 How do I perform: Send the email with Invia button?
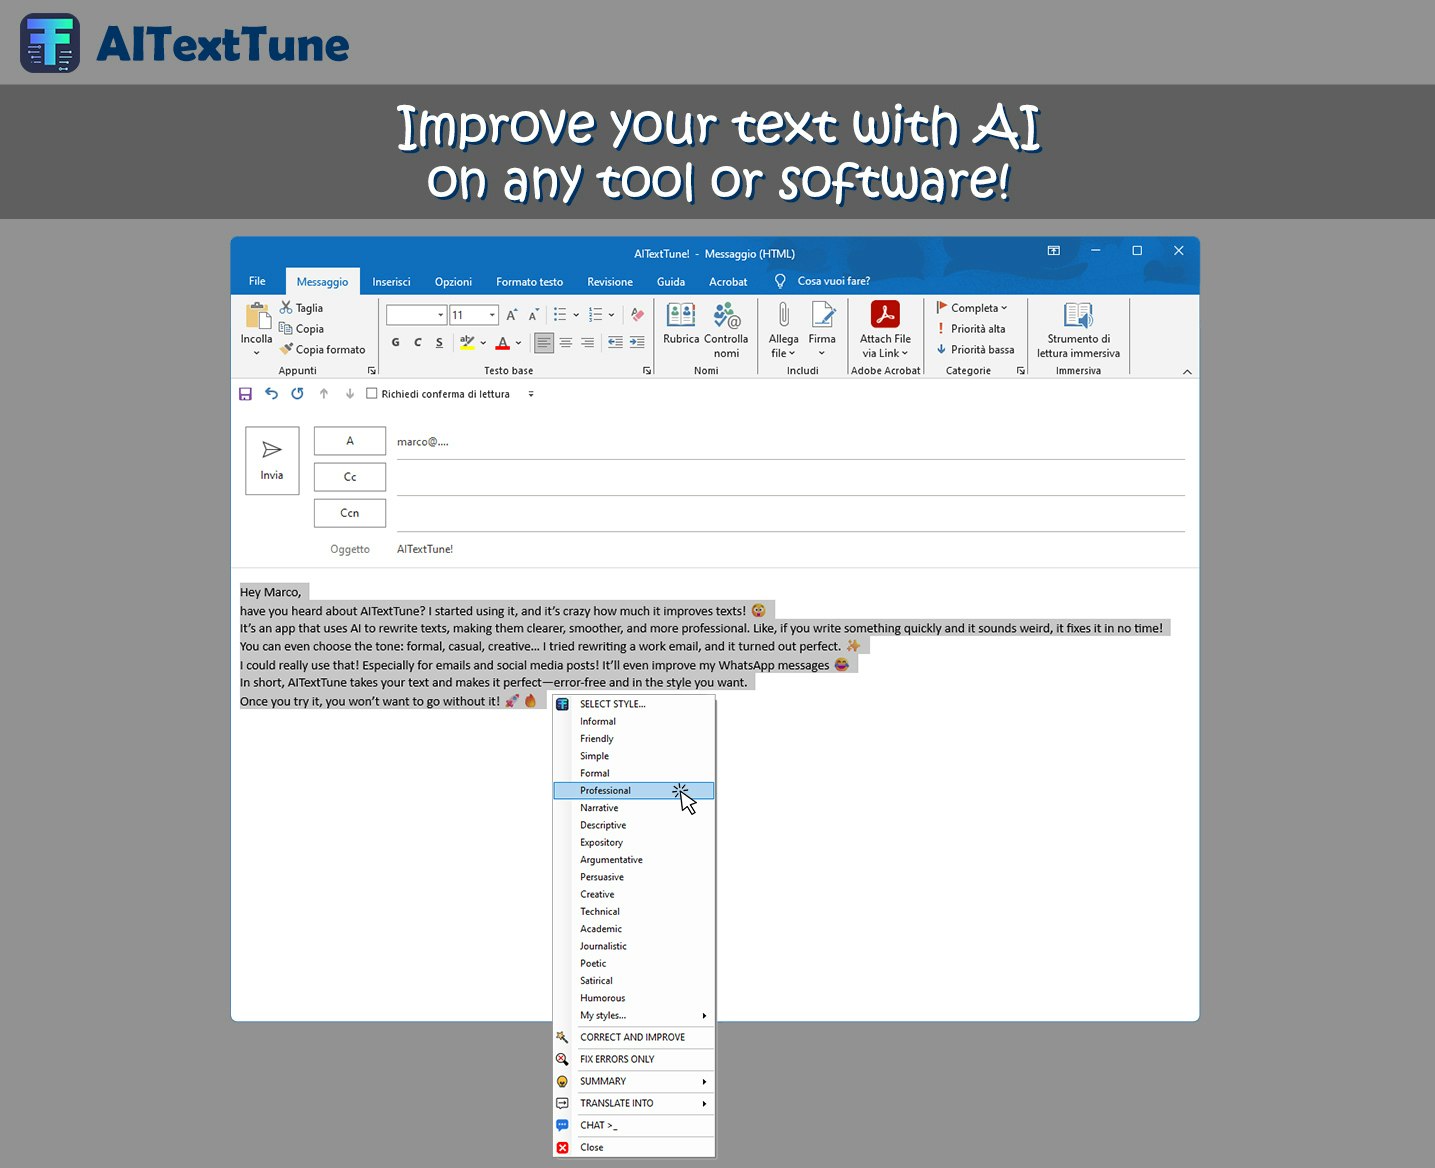click(272, 461)
